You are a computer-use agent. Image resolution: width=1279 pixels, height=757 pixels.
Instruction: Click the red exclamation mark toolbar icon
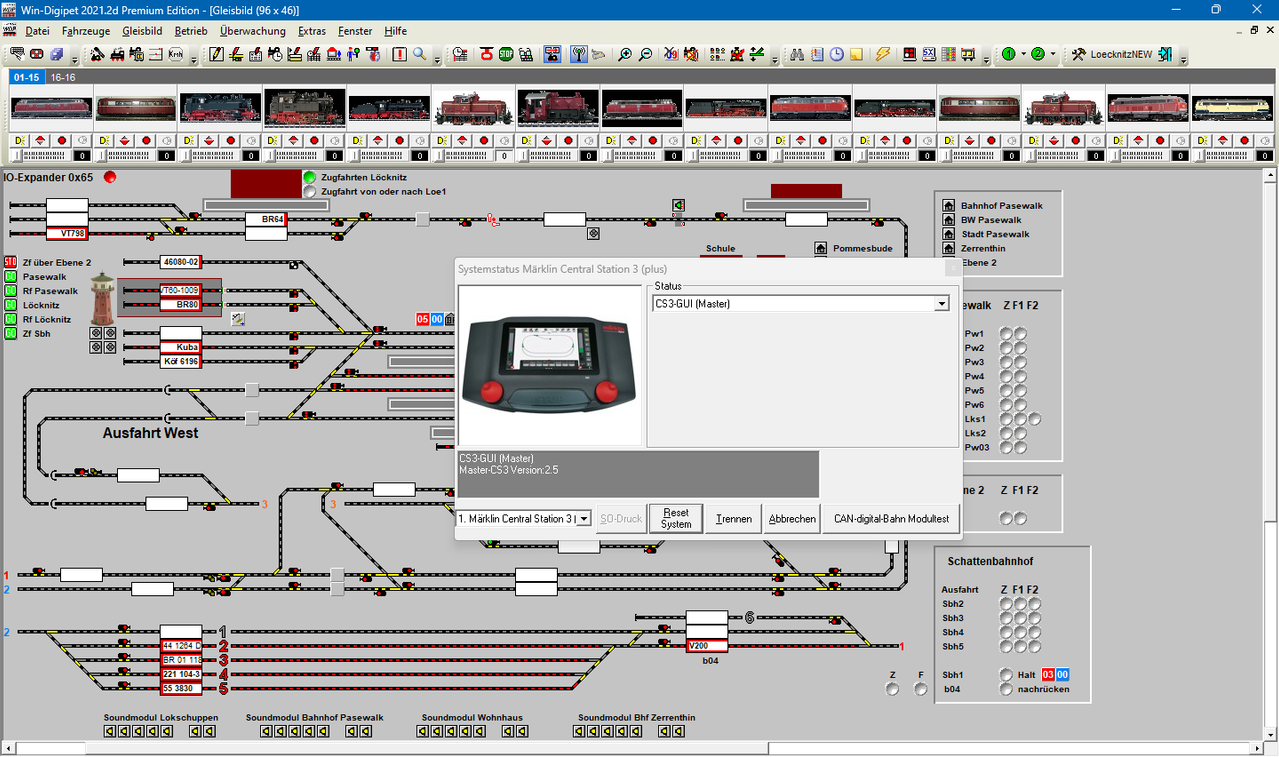399,54
